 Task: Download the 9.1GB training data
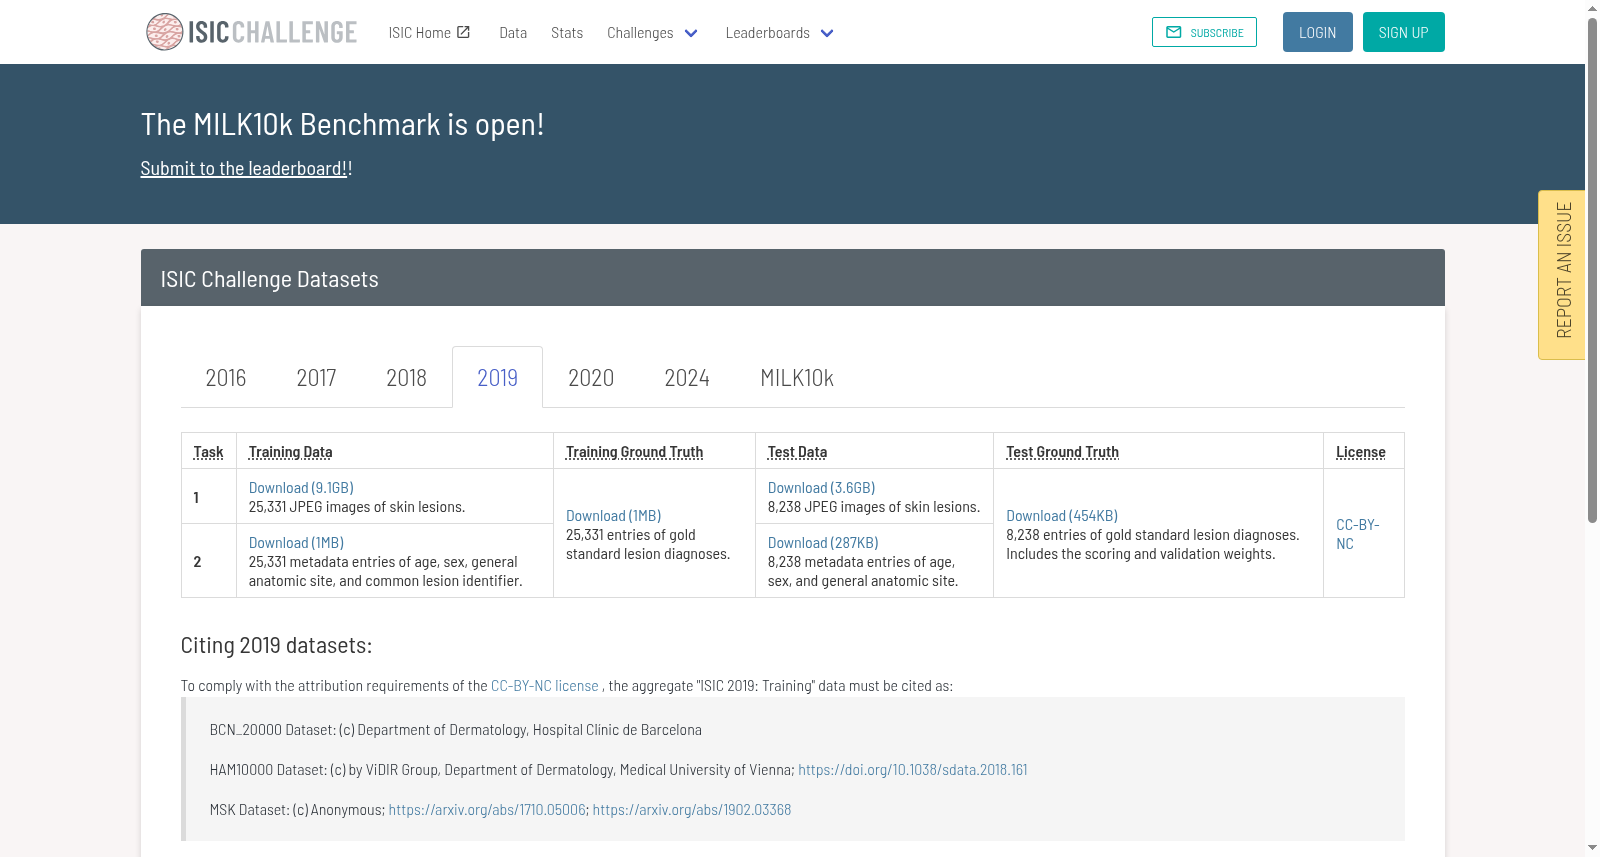click(x=301, y=488)
